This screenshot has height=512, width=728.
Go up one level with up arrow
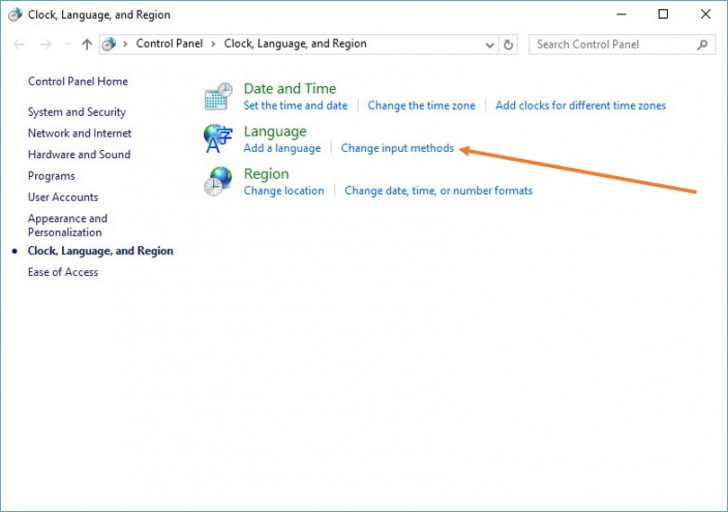pyautogui.click(x=86, y=45)
